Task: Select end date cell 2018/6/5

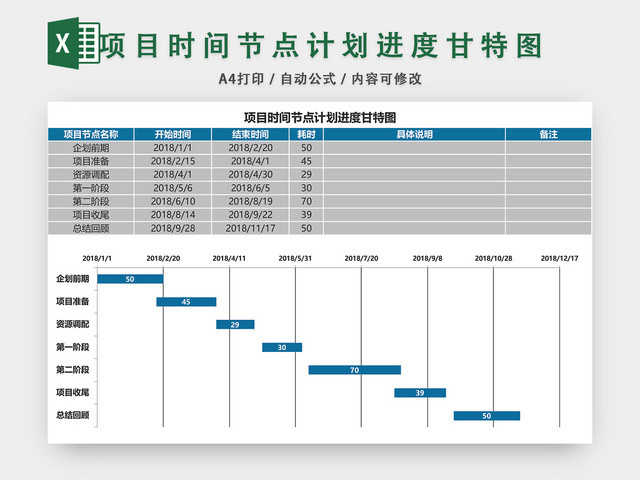Action: (250, 188)
